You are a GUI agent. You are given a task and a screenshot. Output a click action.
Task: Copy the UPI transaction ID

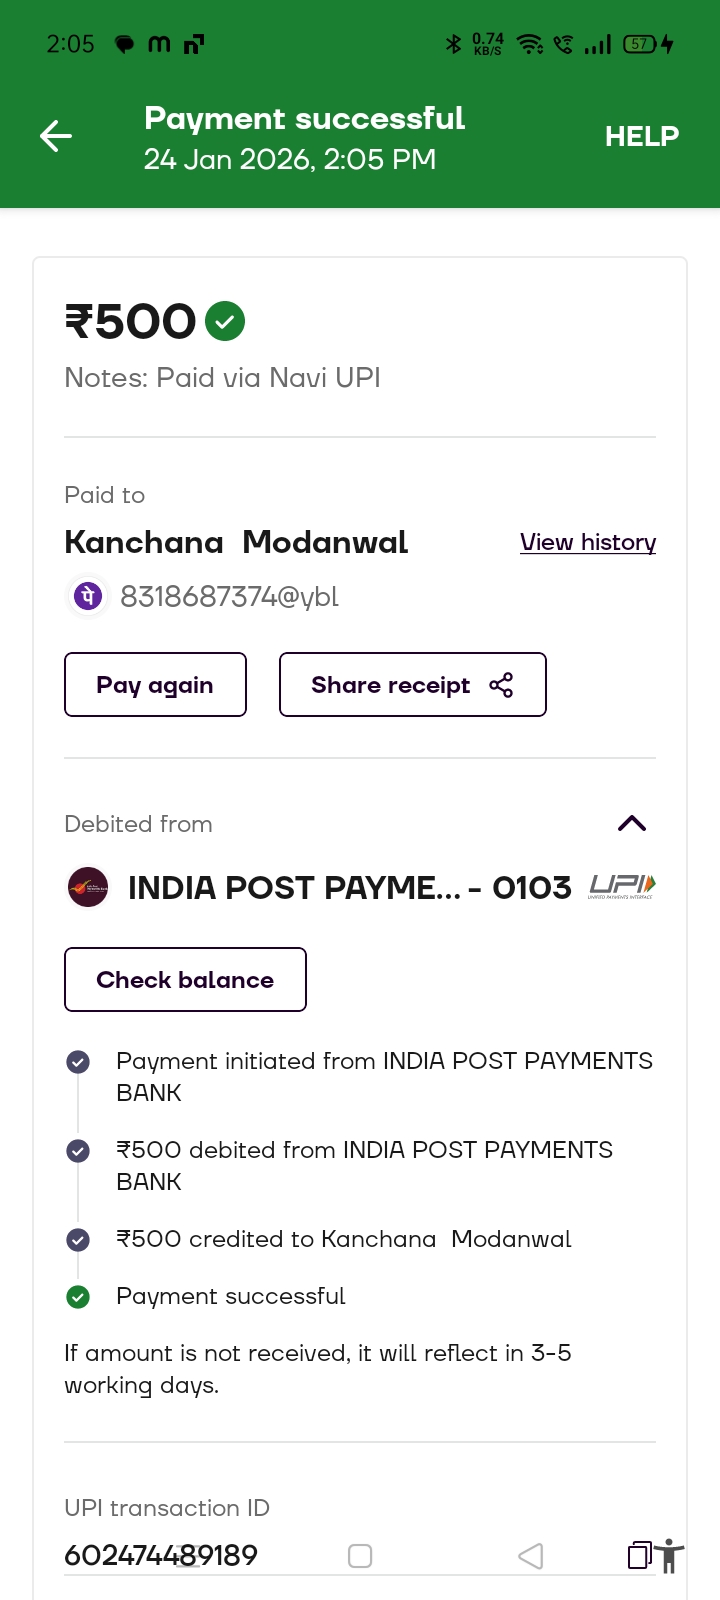pos(639,1555)
